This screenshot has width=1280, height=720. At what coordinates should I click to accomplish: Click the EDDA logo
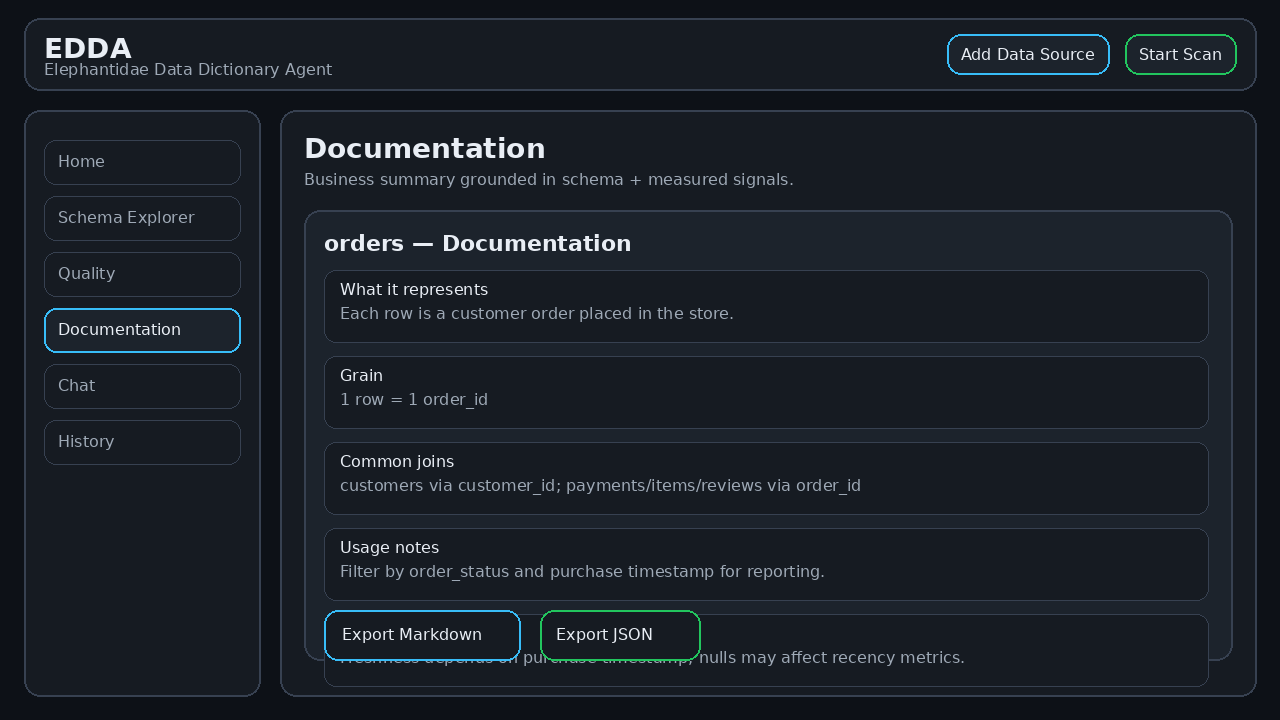coord(88,48)
